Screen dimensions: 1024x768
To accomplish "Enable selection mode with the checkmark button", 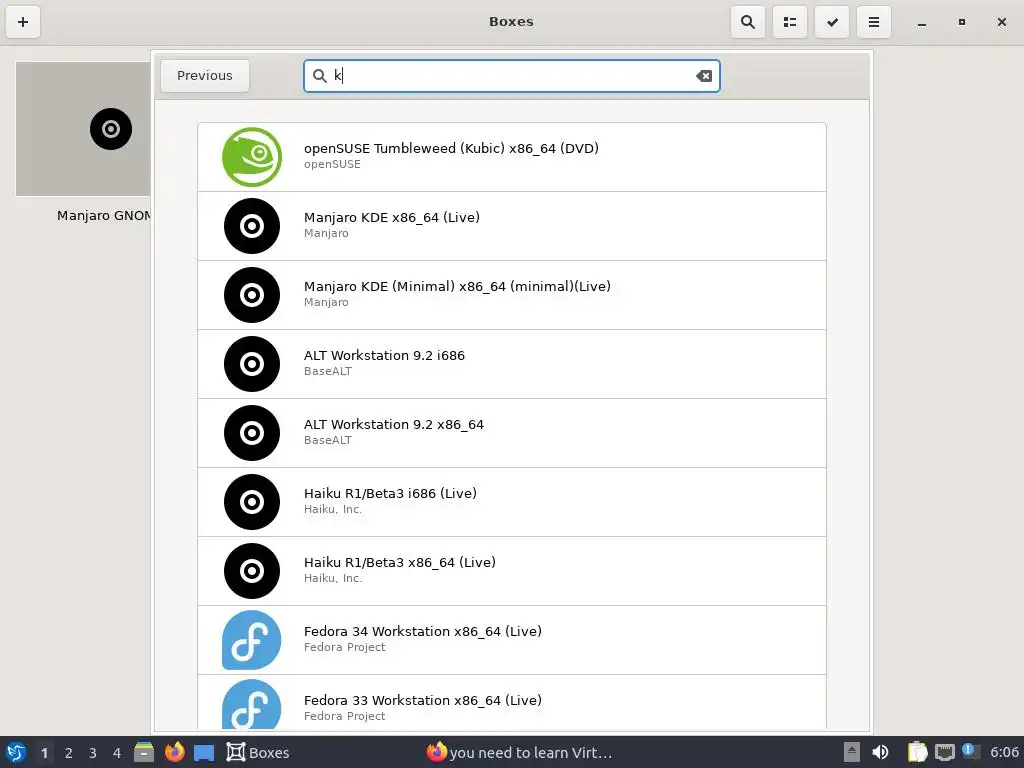I will (x=832, y=22).
